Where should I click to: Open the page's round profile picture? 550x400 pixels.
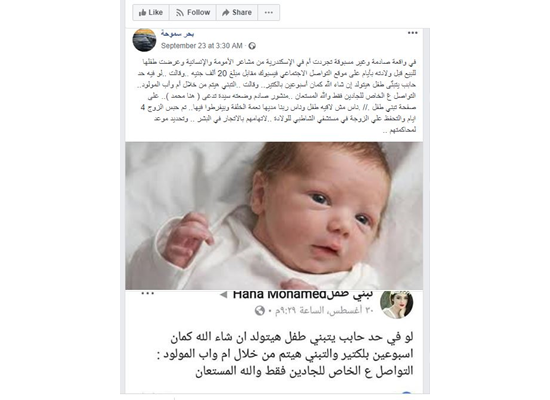[x=144, y=40]
